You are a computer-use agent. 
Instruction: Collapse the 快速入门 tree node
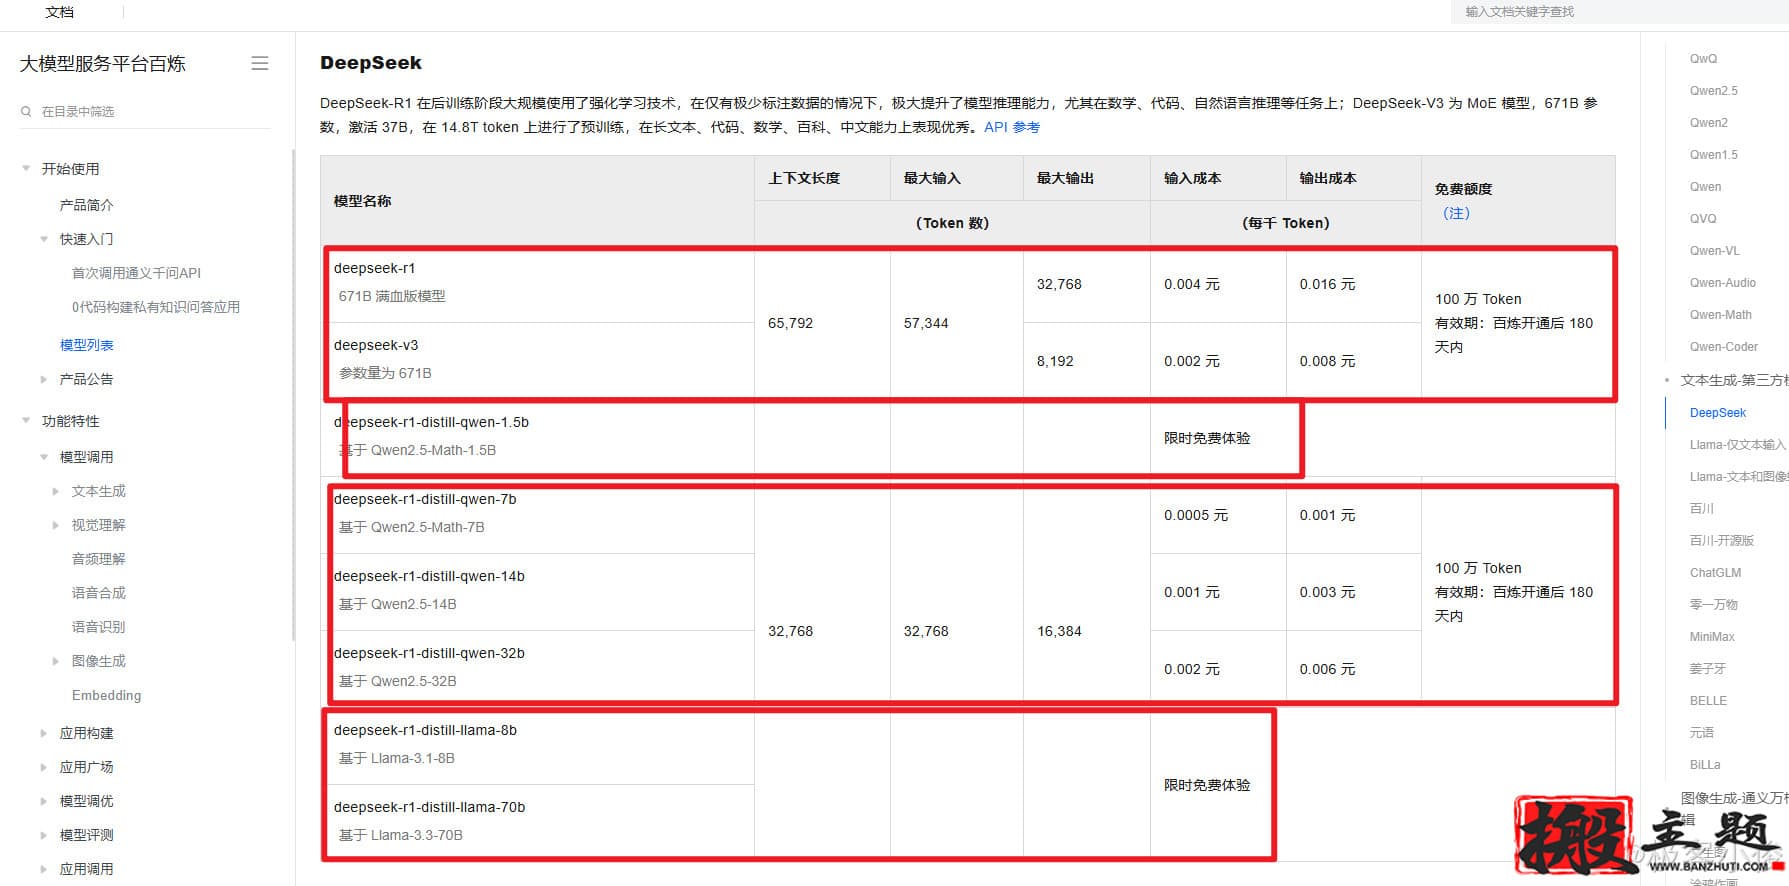click(44, 239)
